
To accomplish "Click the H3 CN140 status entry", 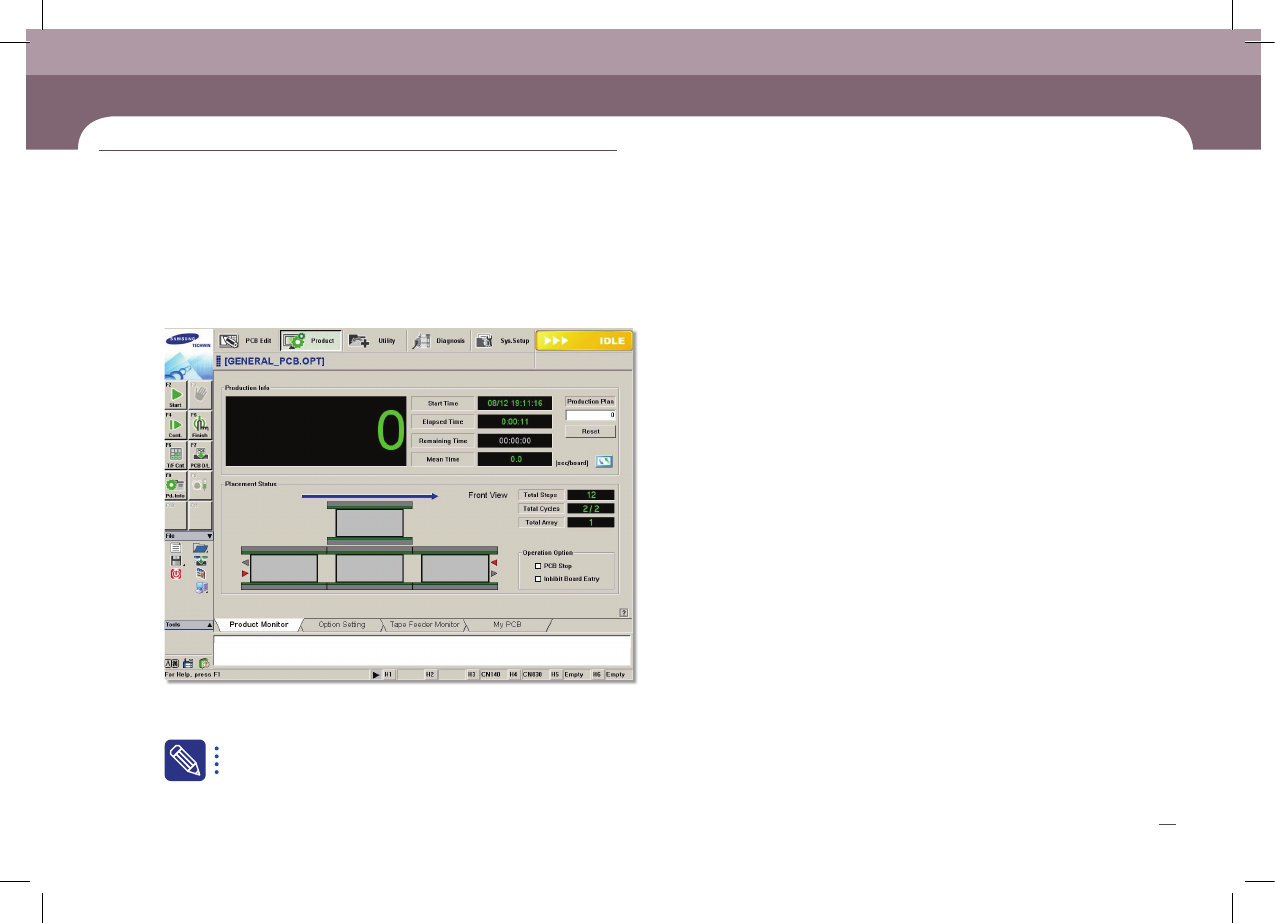I will [x=484, y=675].
